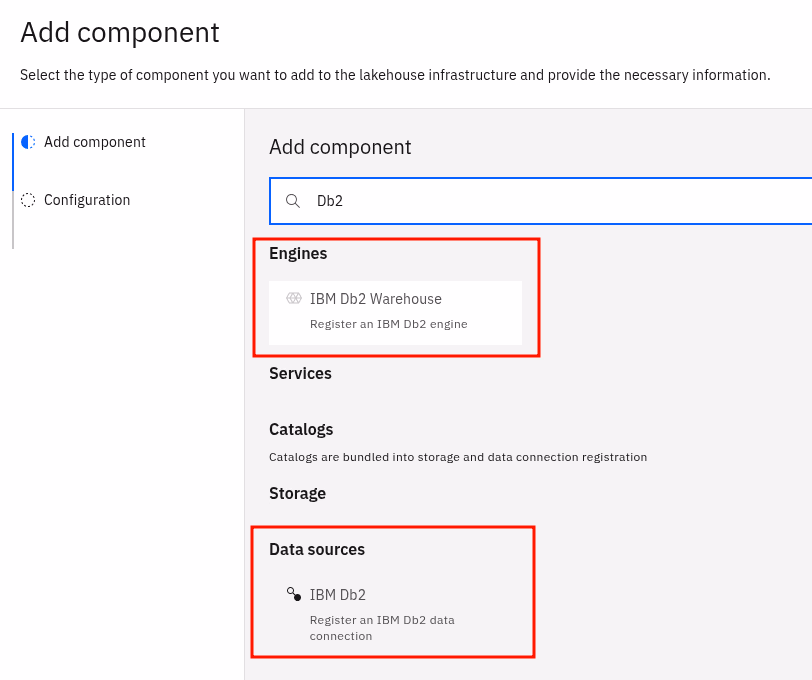This screenshot has width=812, height=680.
Task: Click the half-filled Add component step indicator icon
Action: pos(27,141)
